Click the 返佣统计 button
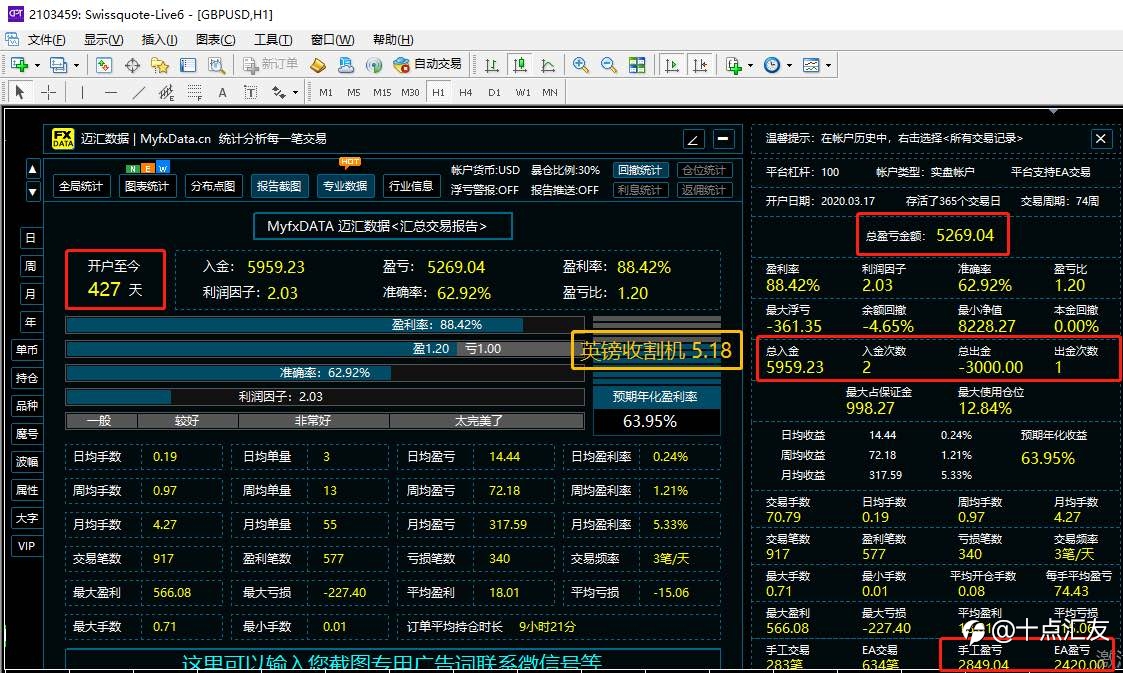 (x=704, y=190)
